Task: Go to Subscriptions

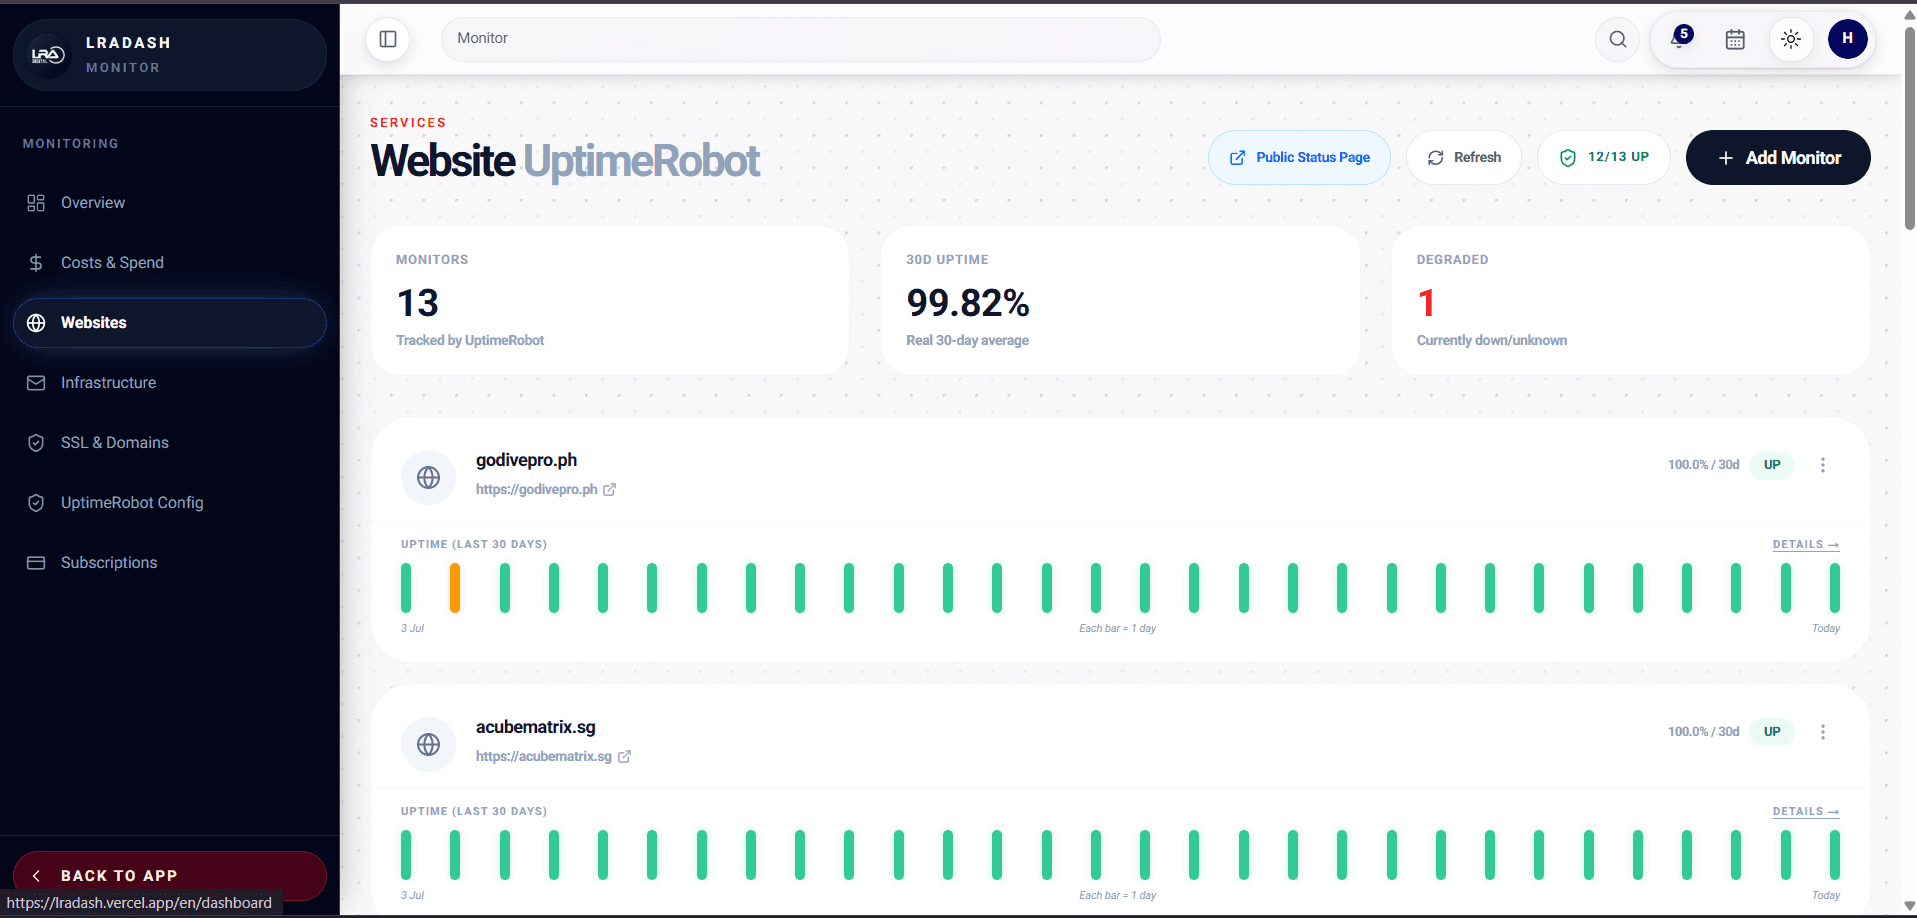Action: click(170, 563)
